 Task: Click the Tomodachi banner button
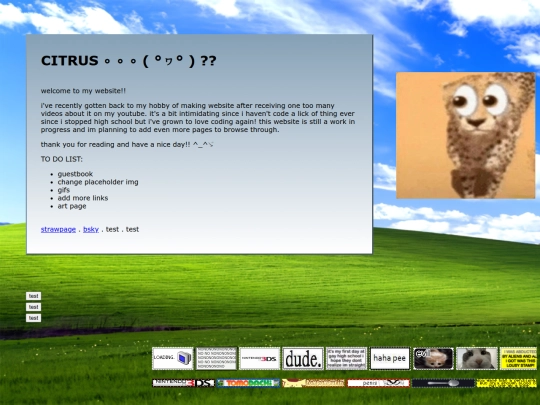pos(248,383)
